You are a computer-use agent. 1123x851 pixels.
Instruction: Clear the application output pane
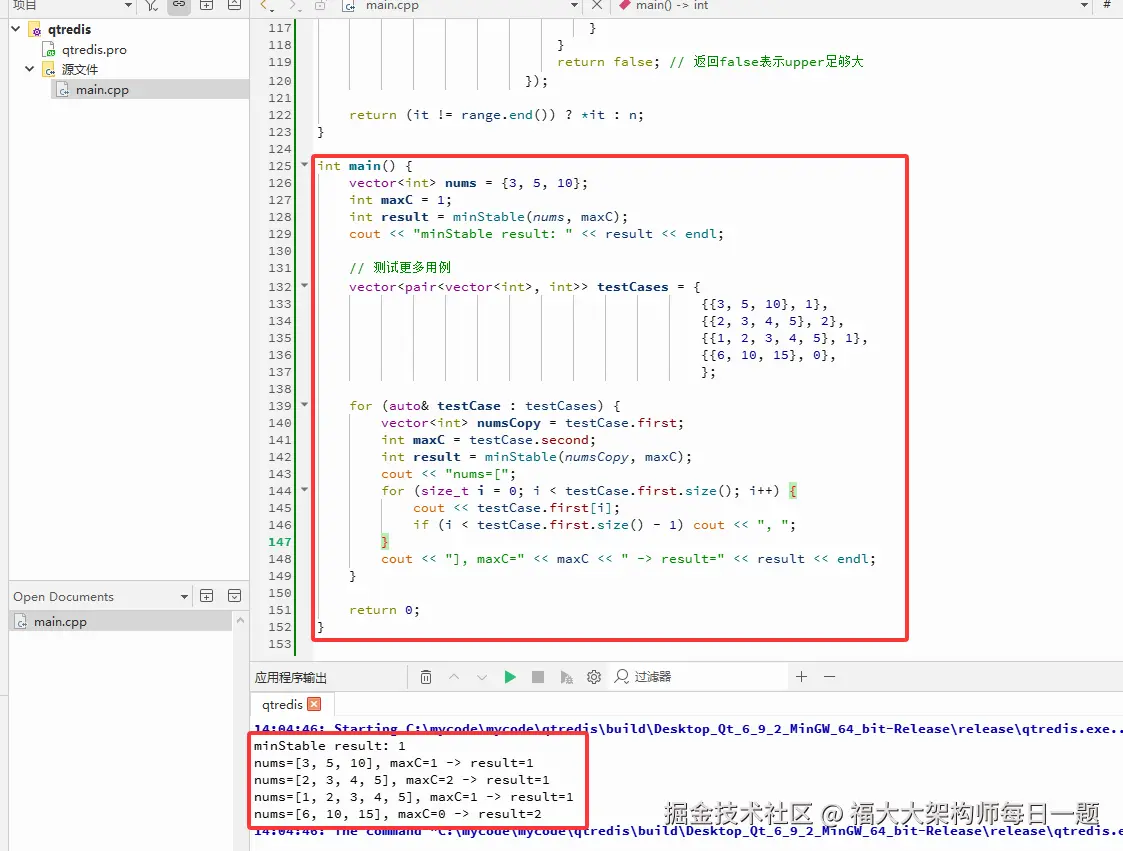click(425, 677)
